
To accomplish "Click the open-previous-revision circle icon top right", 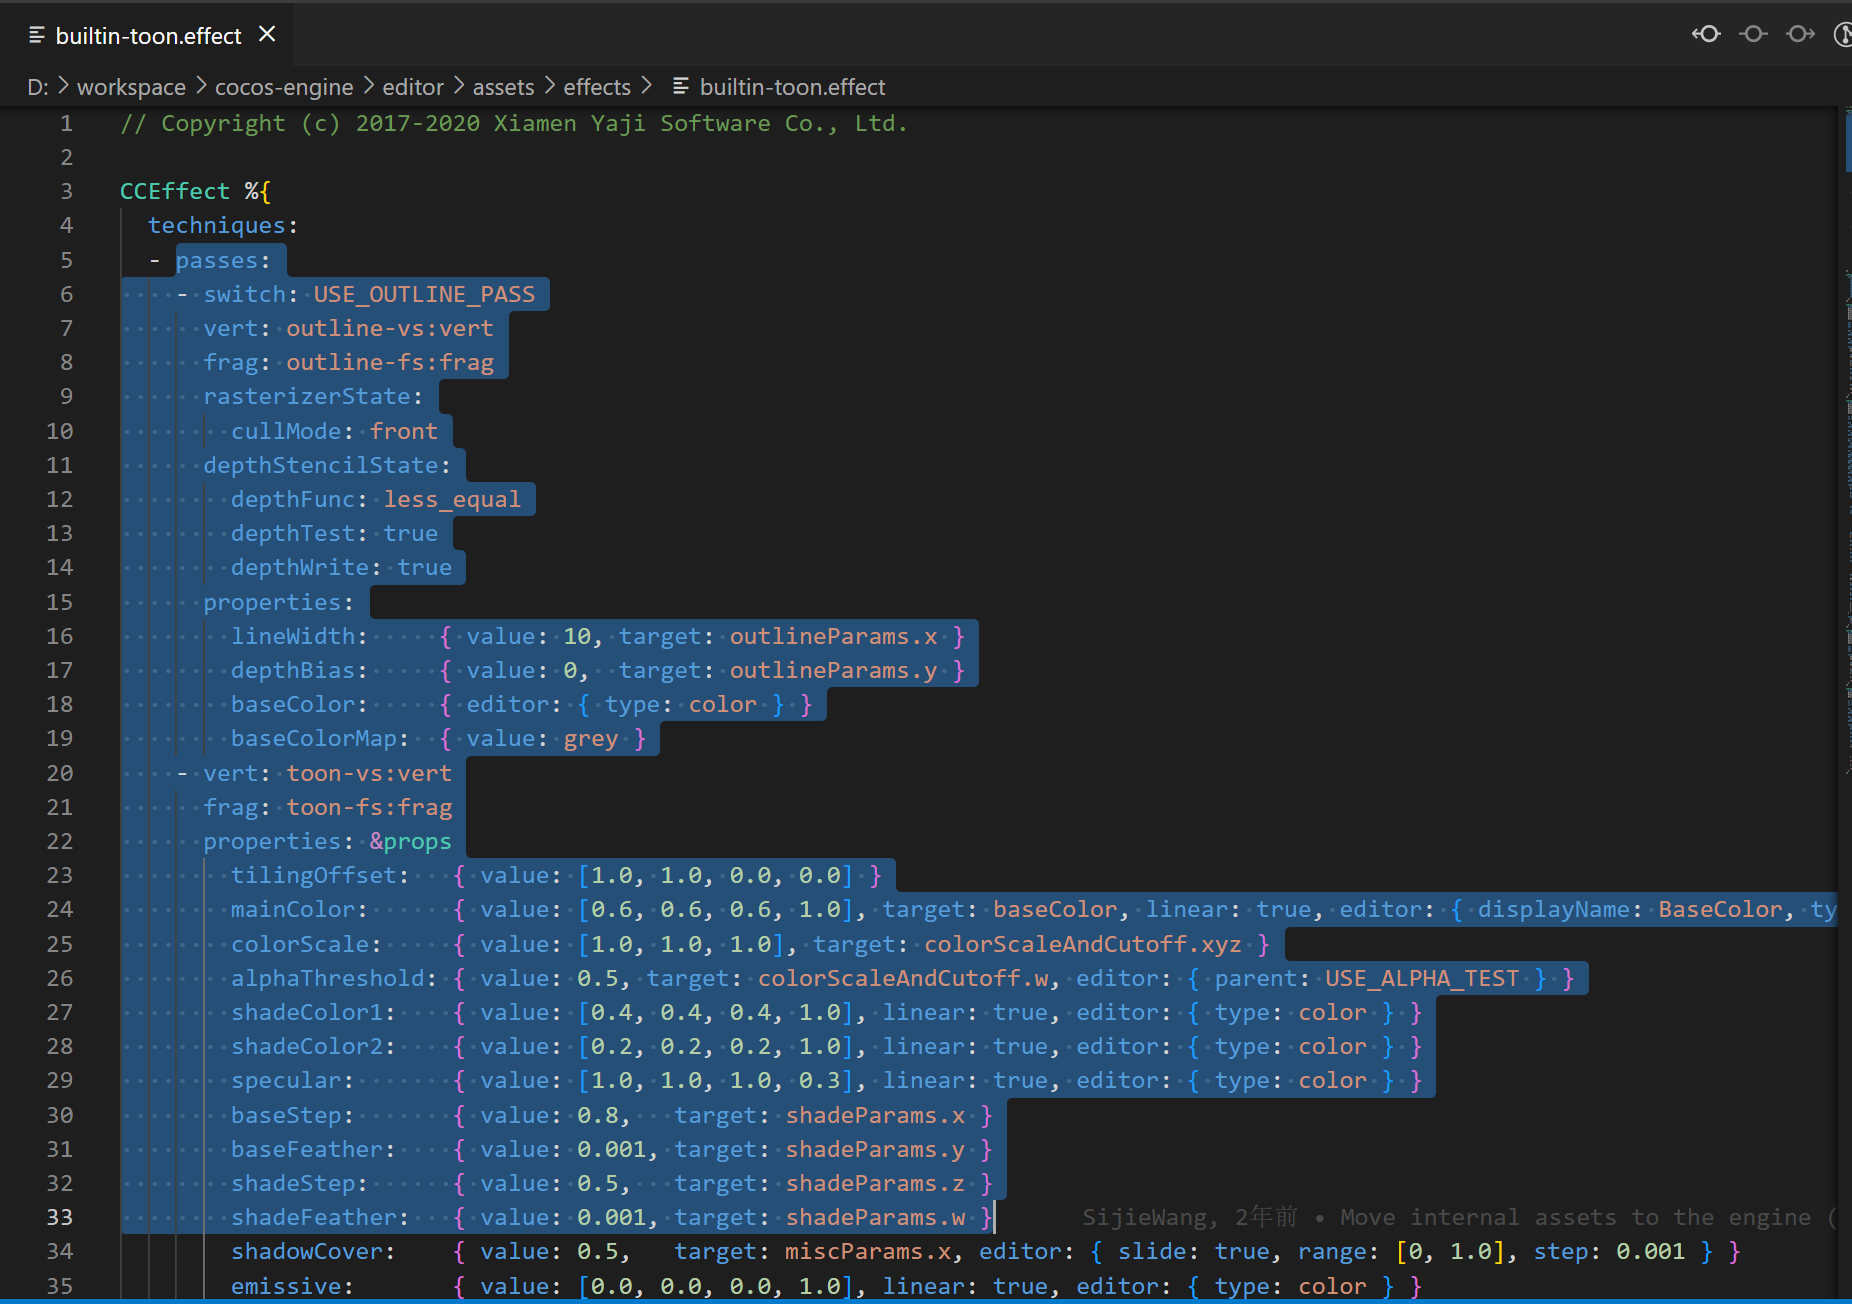I will pos(1706,33).
